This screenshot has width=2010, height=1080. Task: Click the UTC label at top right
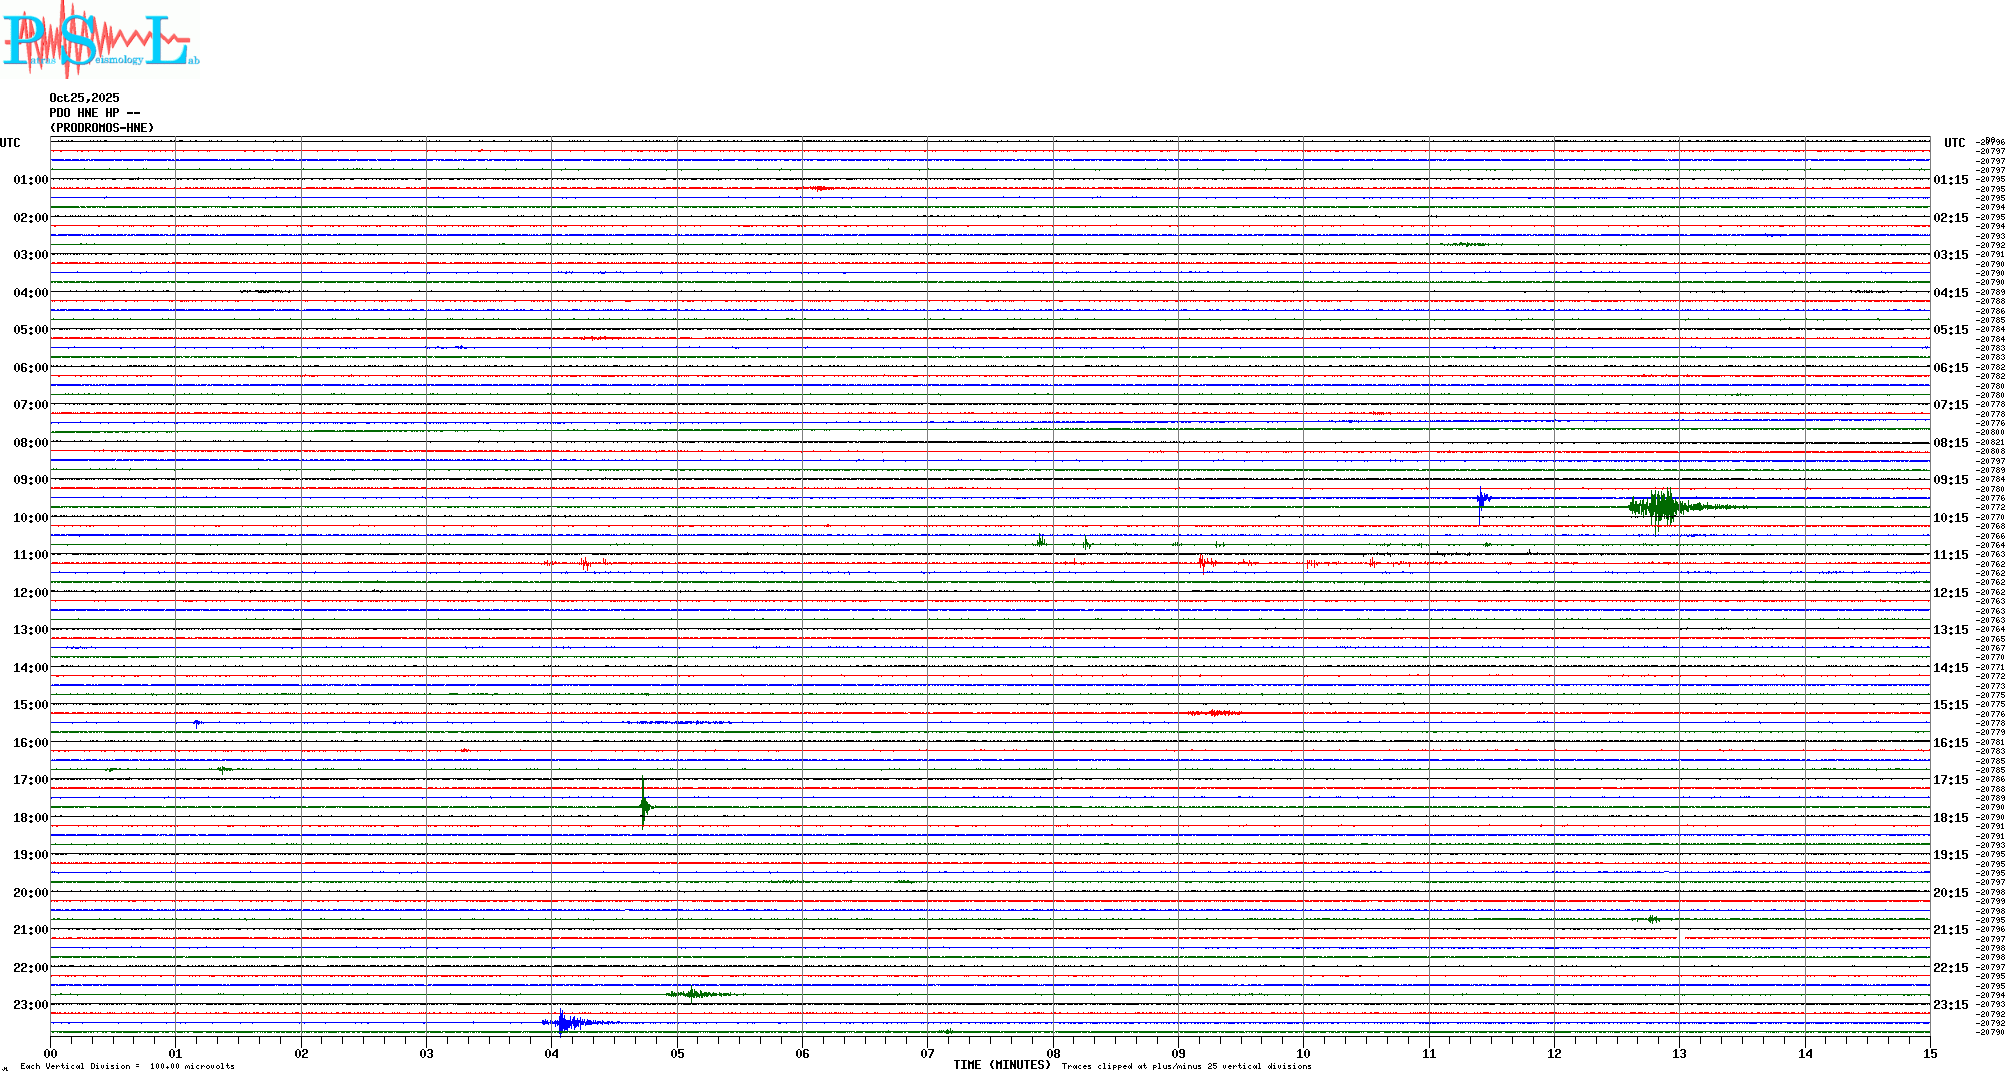coord(1954,143)
